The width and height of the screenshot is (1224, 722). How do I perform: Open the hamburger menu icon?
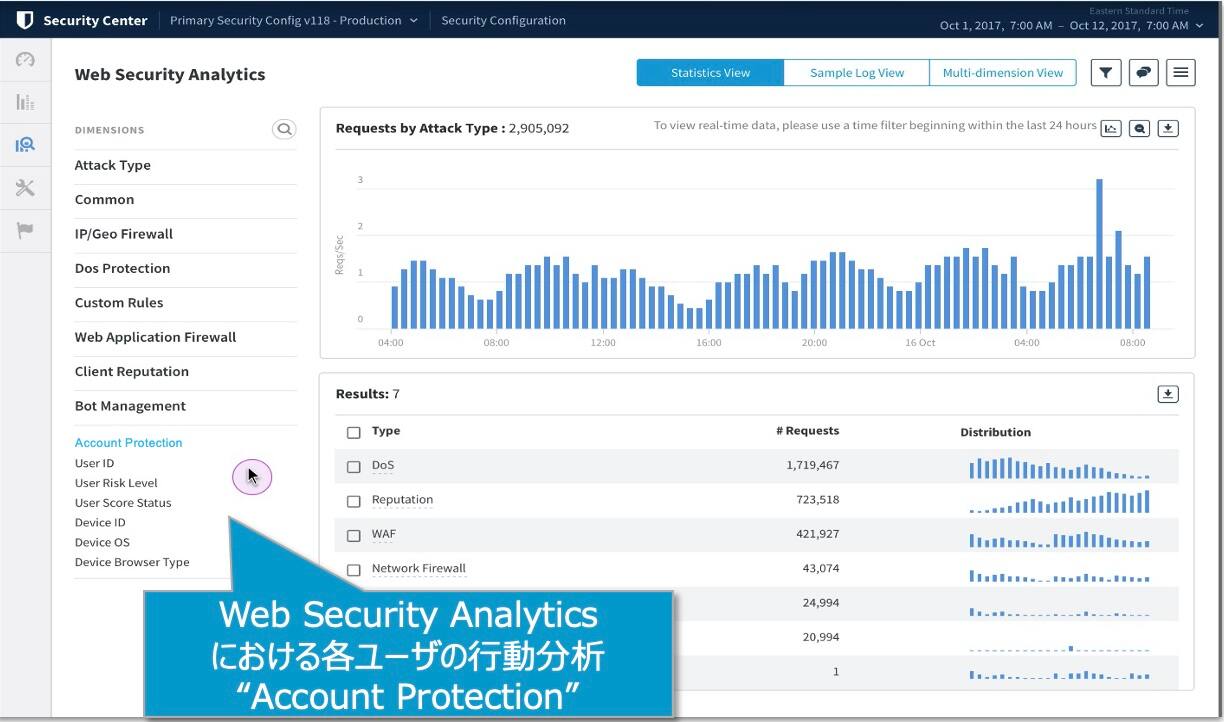(1181, 72)
